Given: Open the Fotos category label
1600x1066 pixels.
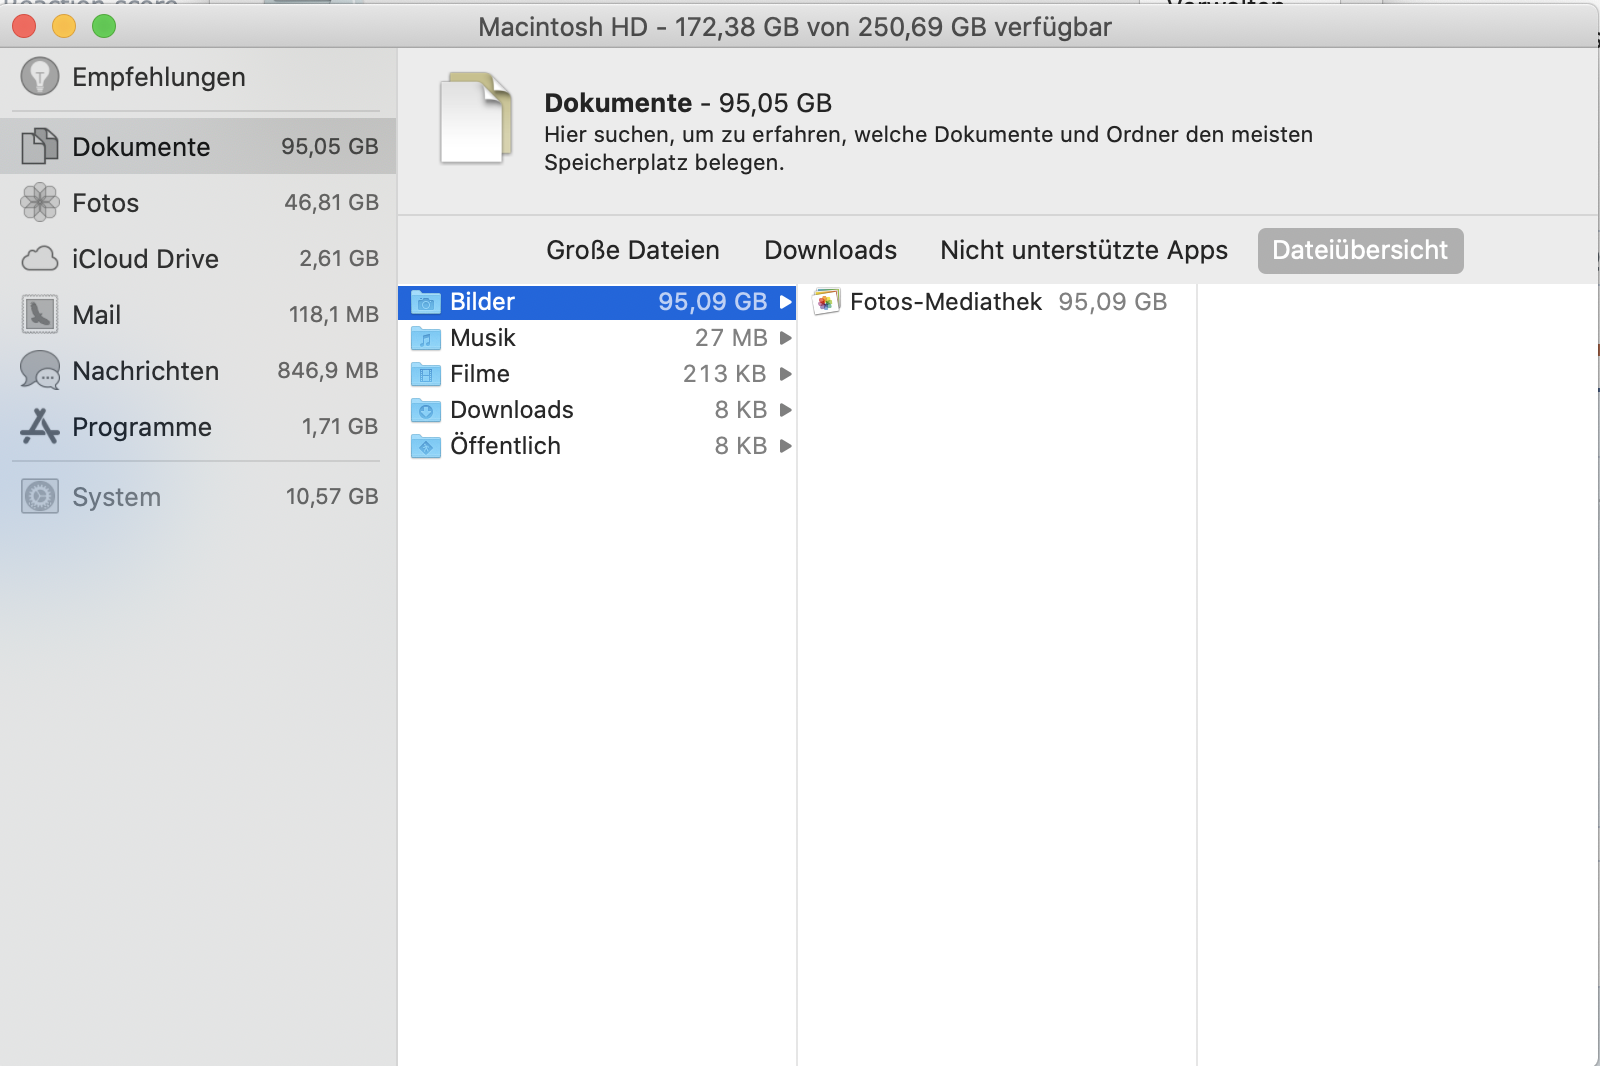Looking at the screenshot, I should tap(106, 203).
